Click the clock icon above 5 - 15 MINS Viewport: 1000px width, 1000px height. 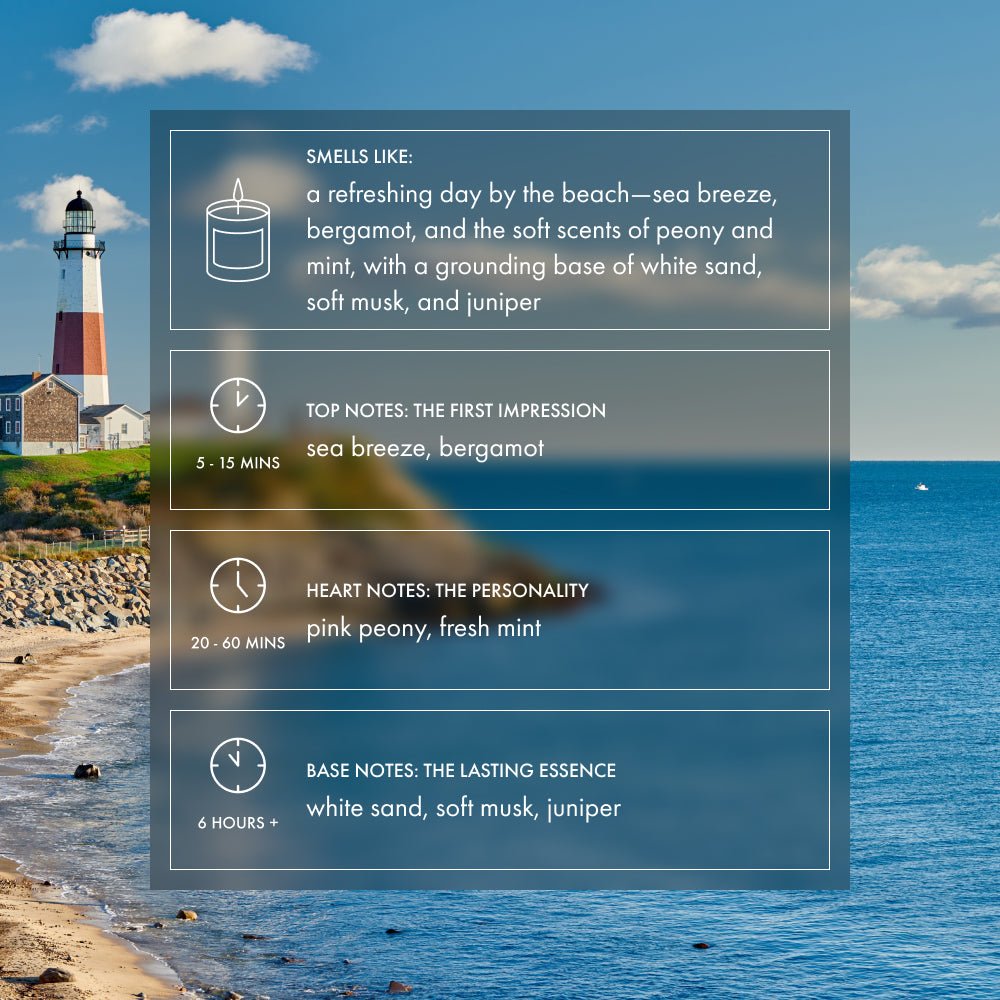pos(238,405)
